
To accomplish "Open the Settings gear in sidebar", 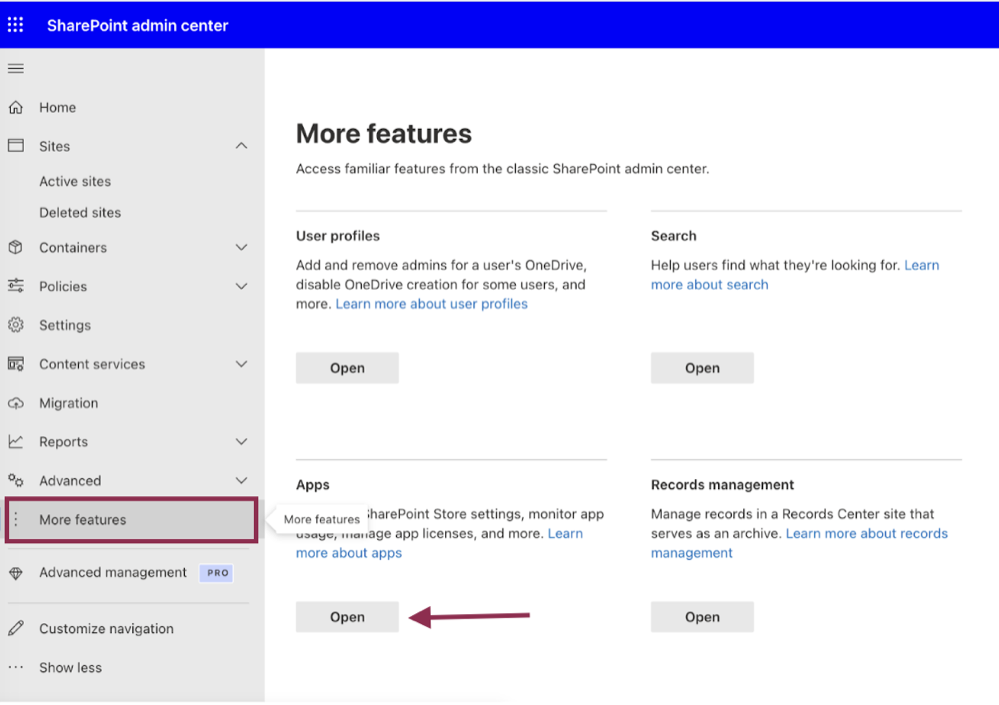I will (15, 325).
